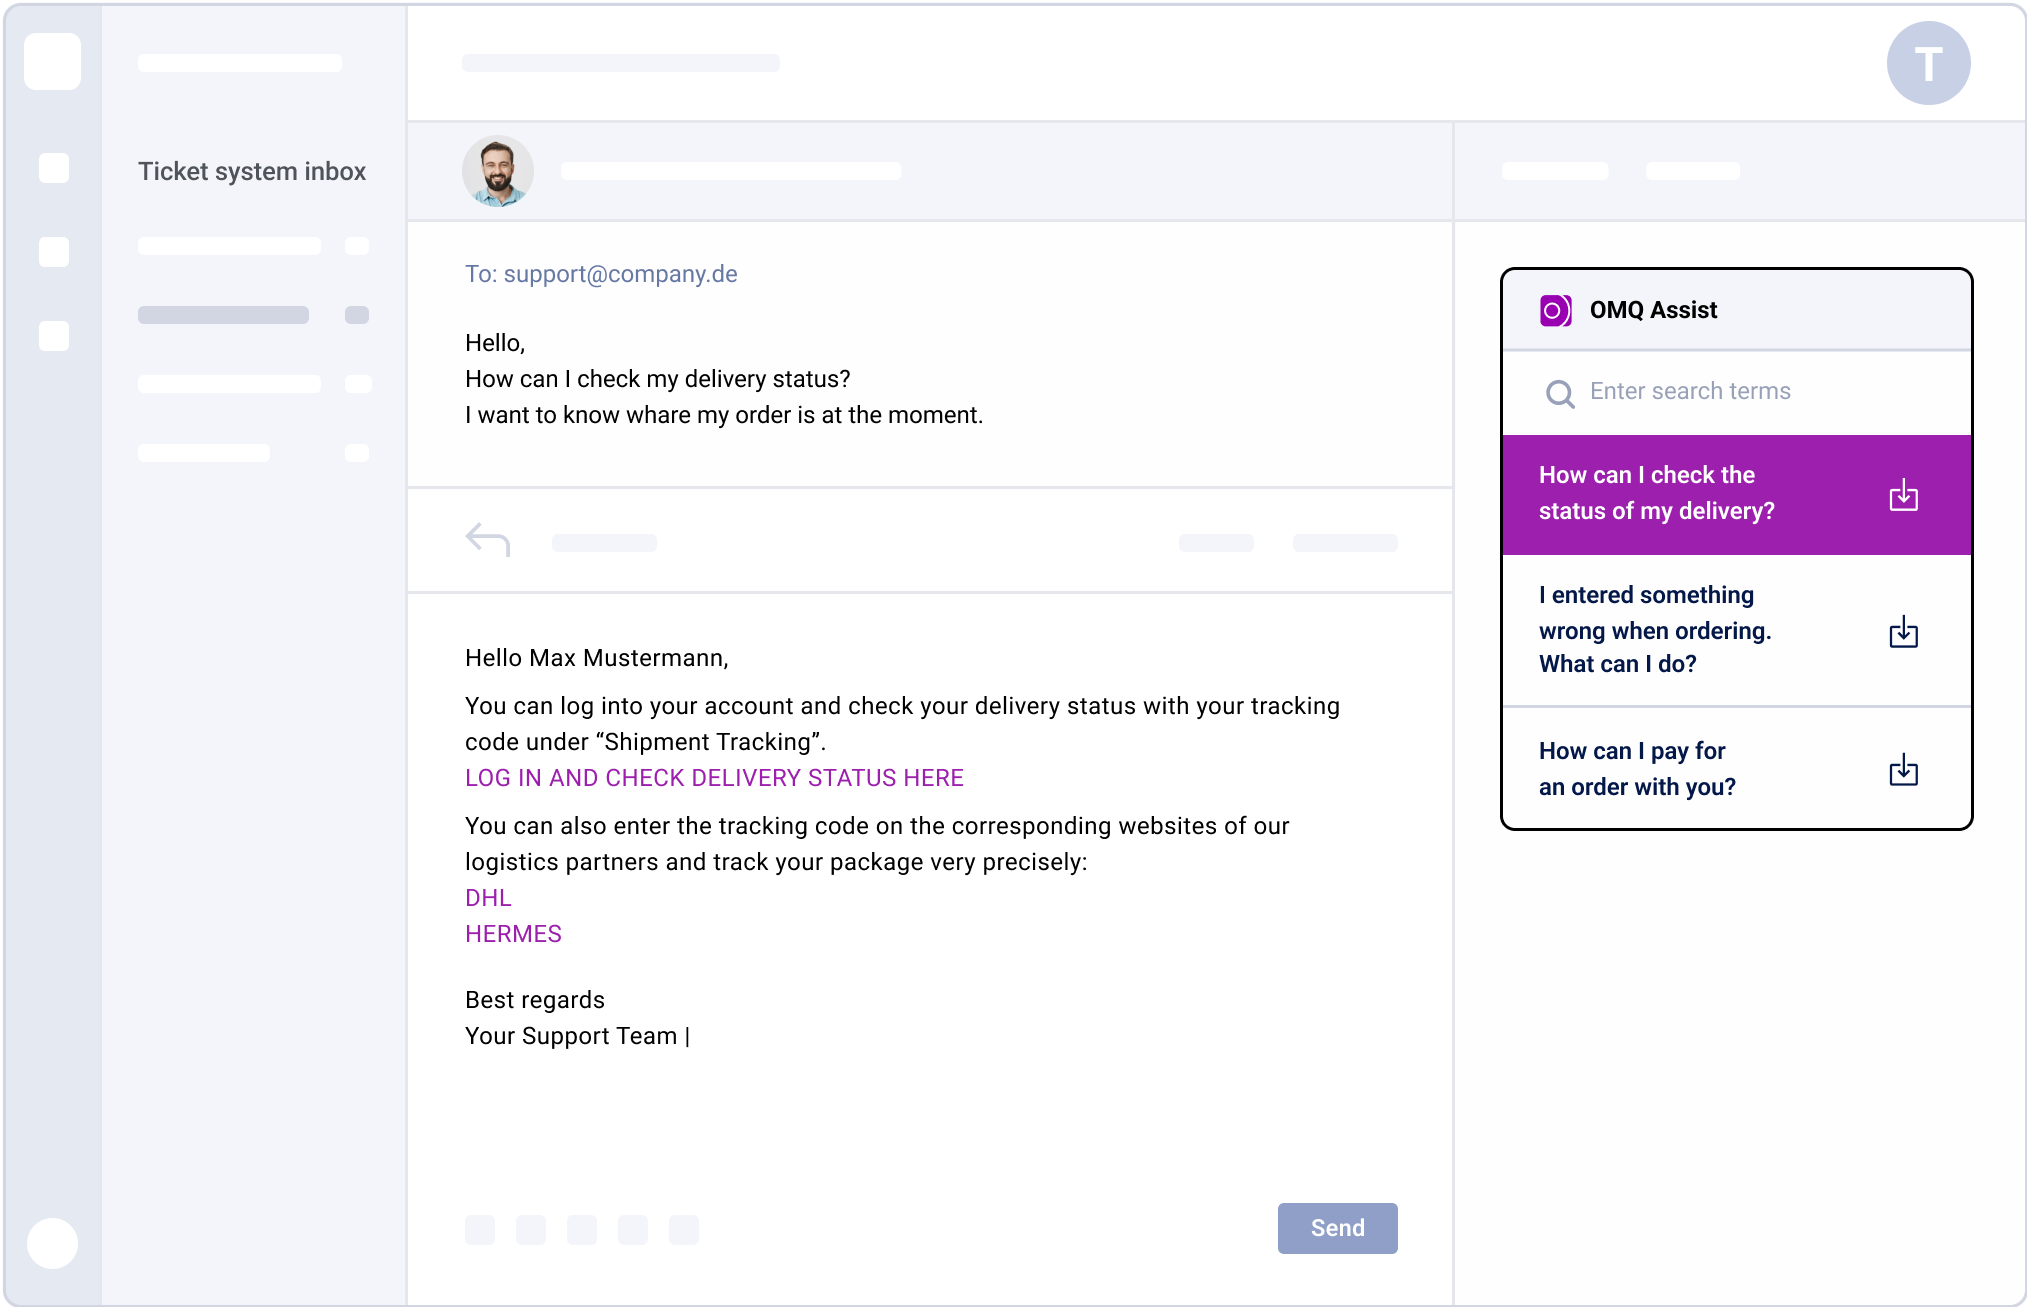Click the search magnifier icon in OMQ Assist
Screen dimensions: 2027x1307
point(1560,393)
